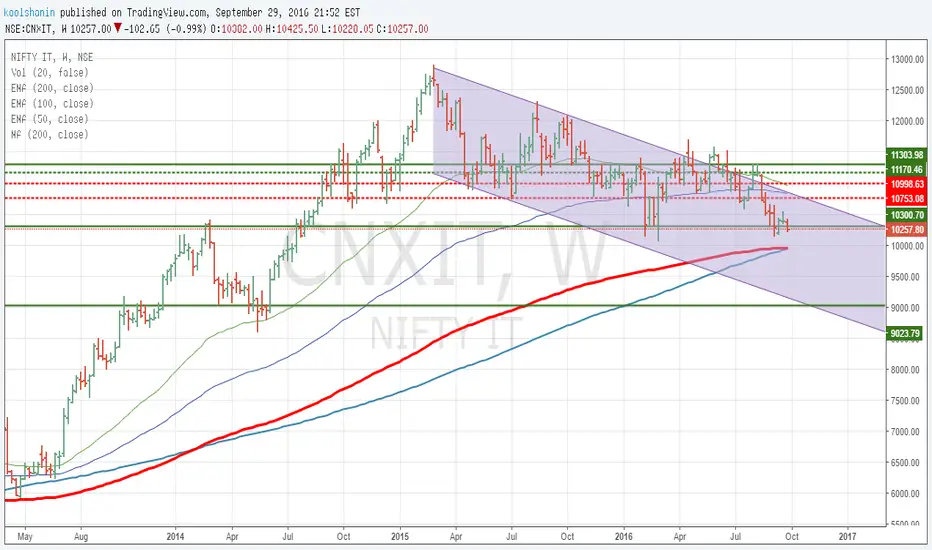Viewport: 932px width, 550px height.
Task: Click the 12000.00 price axis tick
Action: tap(908, 121)
